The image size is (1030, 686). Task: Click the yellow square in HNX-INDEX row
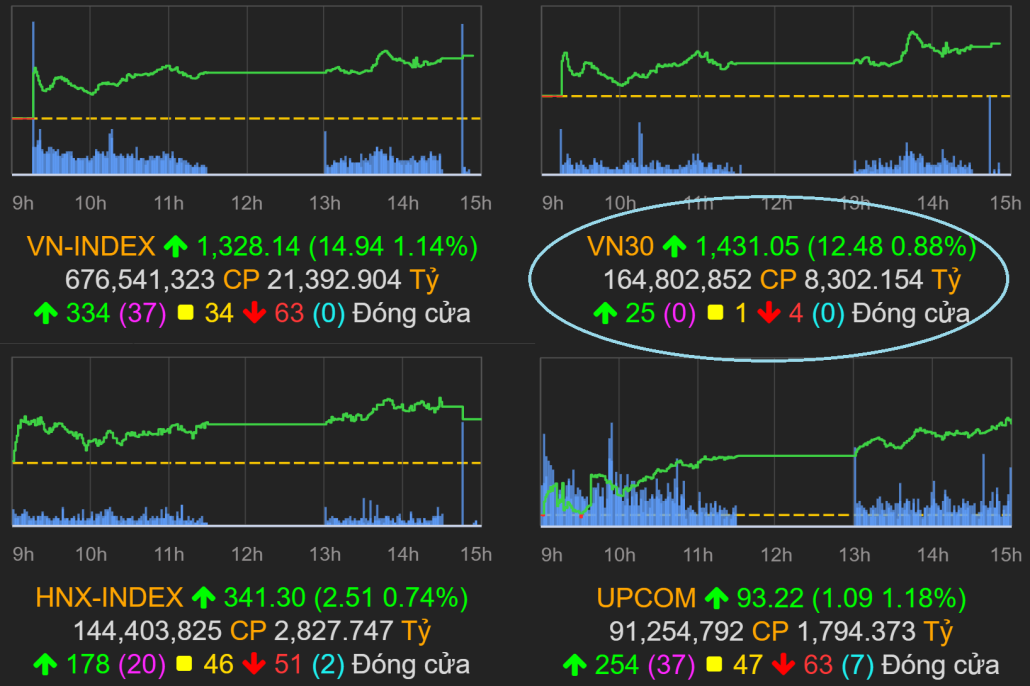(186, 665)
